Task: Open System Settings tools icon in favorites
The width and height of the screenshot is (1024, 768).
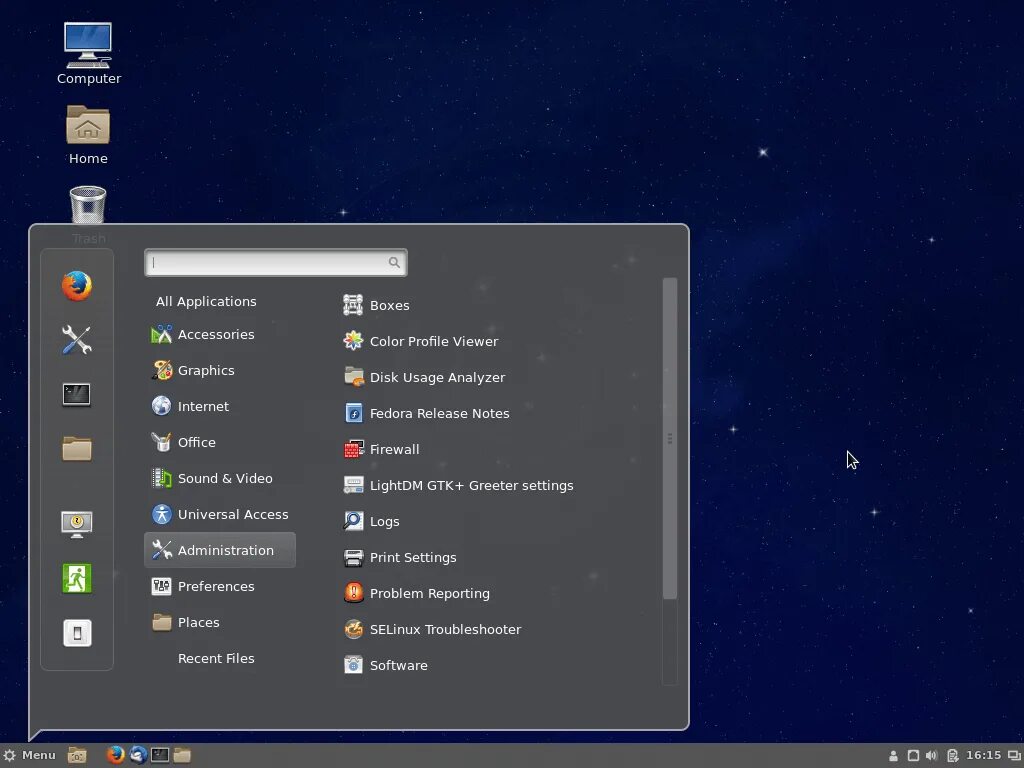Action: point(76,340)
